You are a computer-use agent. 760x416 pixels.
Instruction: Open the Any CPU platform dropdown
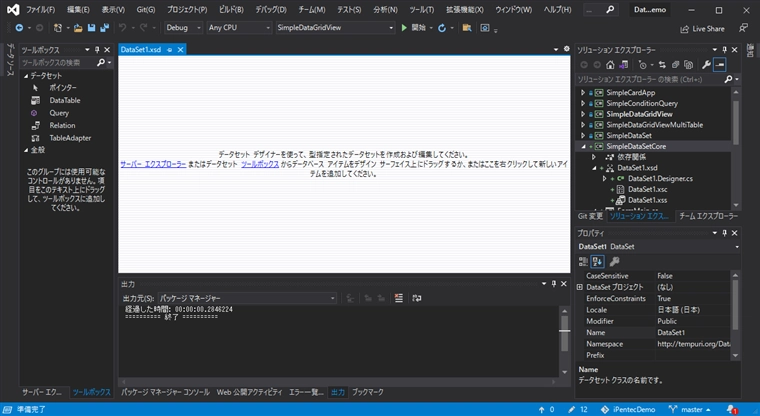click(x=239, y=28)
